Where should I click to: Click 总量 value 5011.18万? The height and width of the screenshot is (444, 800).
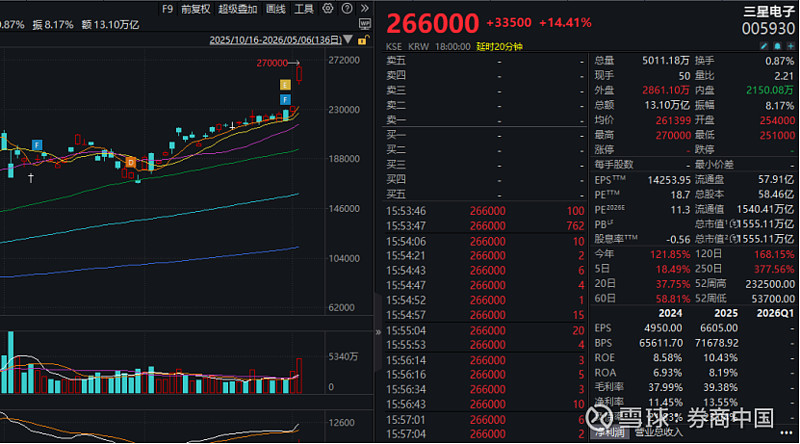pyautogui.click(x=665, y=61)
